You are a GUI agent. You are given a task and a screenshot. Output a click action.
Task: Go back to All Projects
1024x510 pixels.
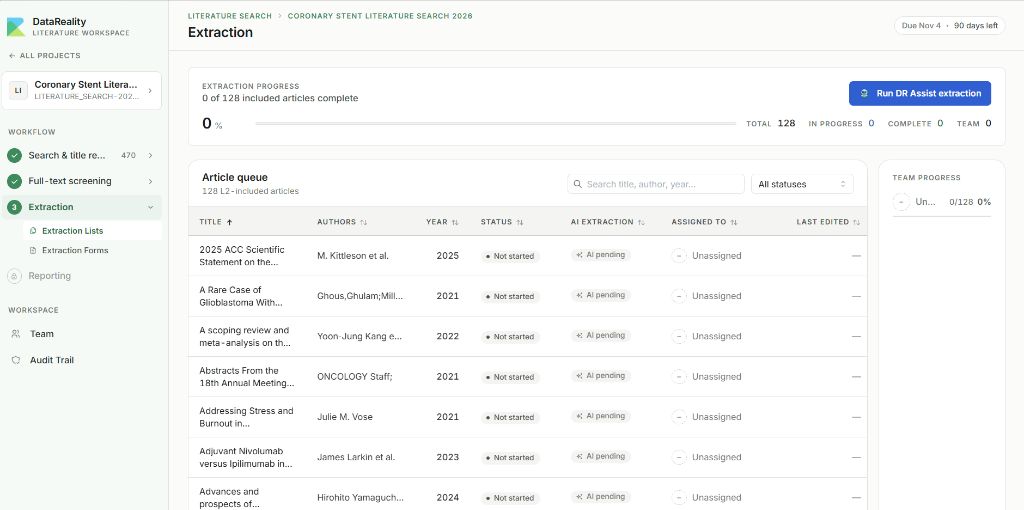[44, 56]
